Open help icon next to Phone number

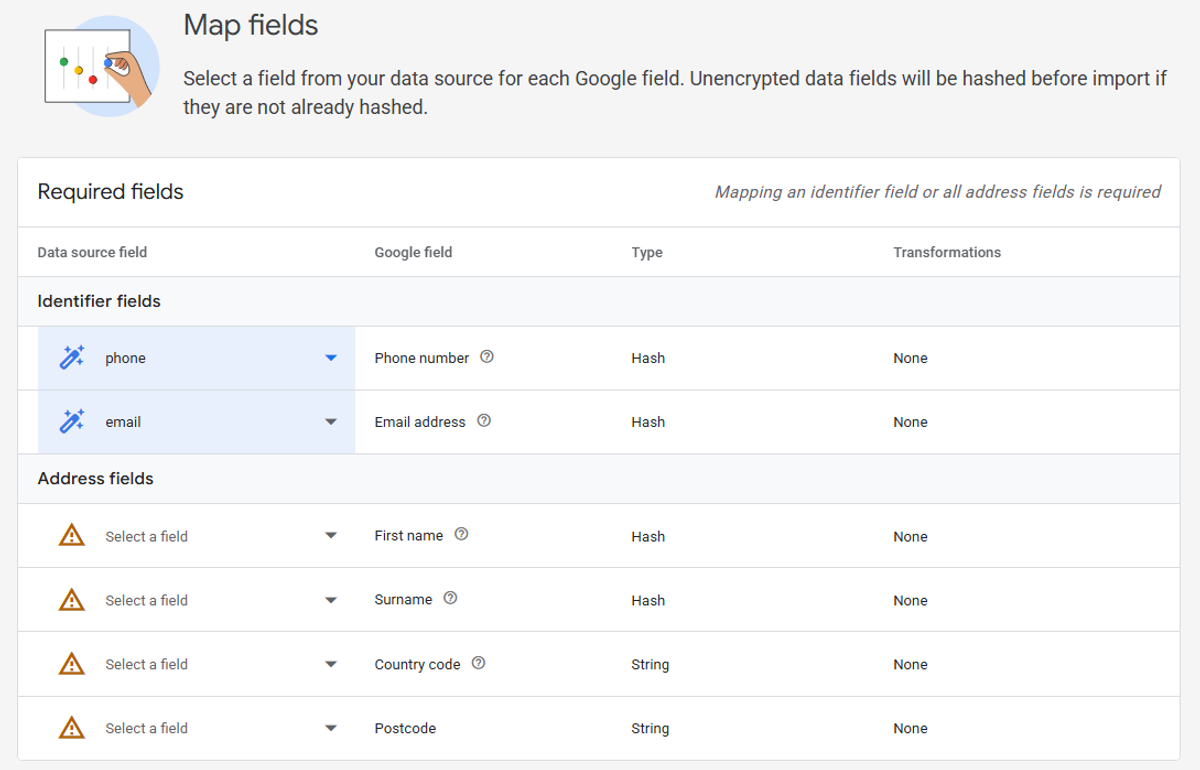487,357
